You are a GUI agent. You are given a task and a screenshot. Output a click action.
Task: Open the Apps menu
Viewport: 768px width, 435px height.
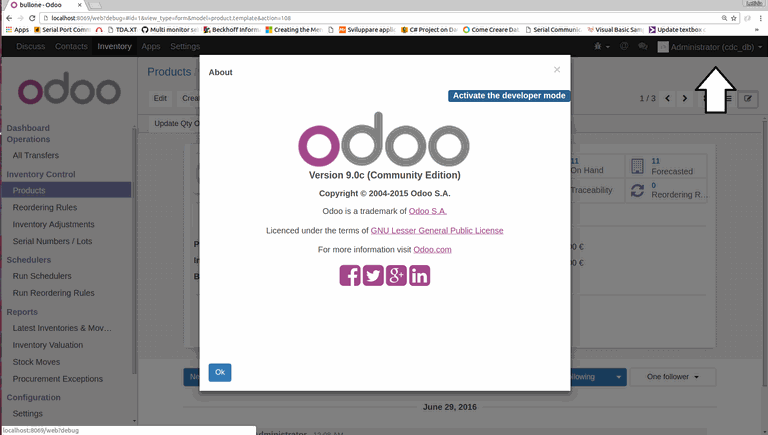151,47
